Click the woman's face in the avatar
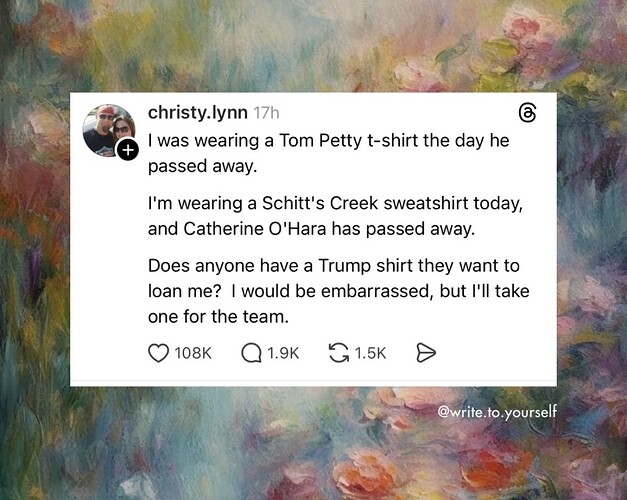Image resolution: width=627 pixels, height=500 pixels. click(122, 127)
